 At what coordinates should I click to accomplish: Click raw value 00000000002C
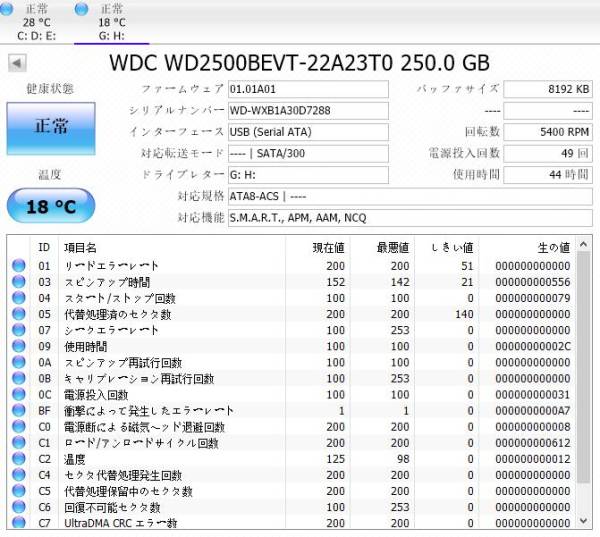coord(533,346)
